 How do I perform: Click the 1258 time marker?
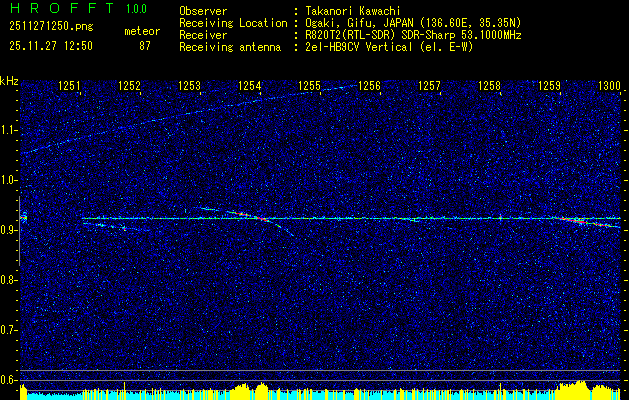(x=489, y=85)
